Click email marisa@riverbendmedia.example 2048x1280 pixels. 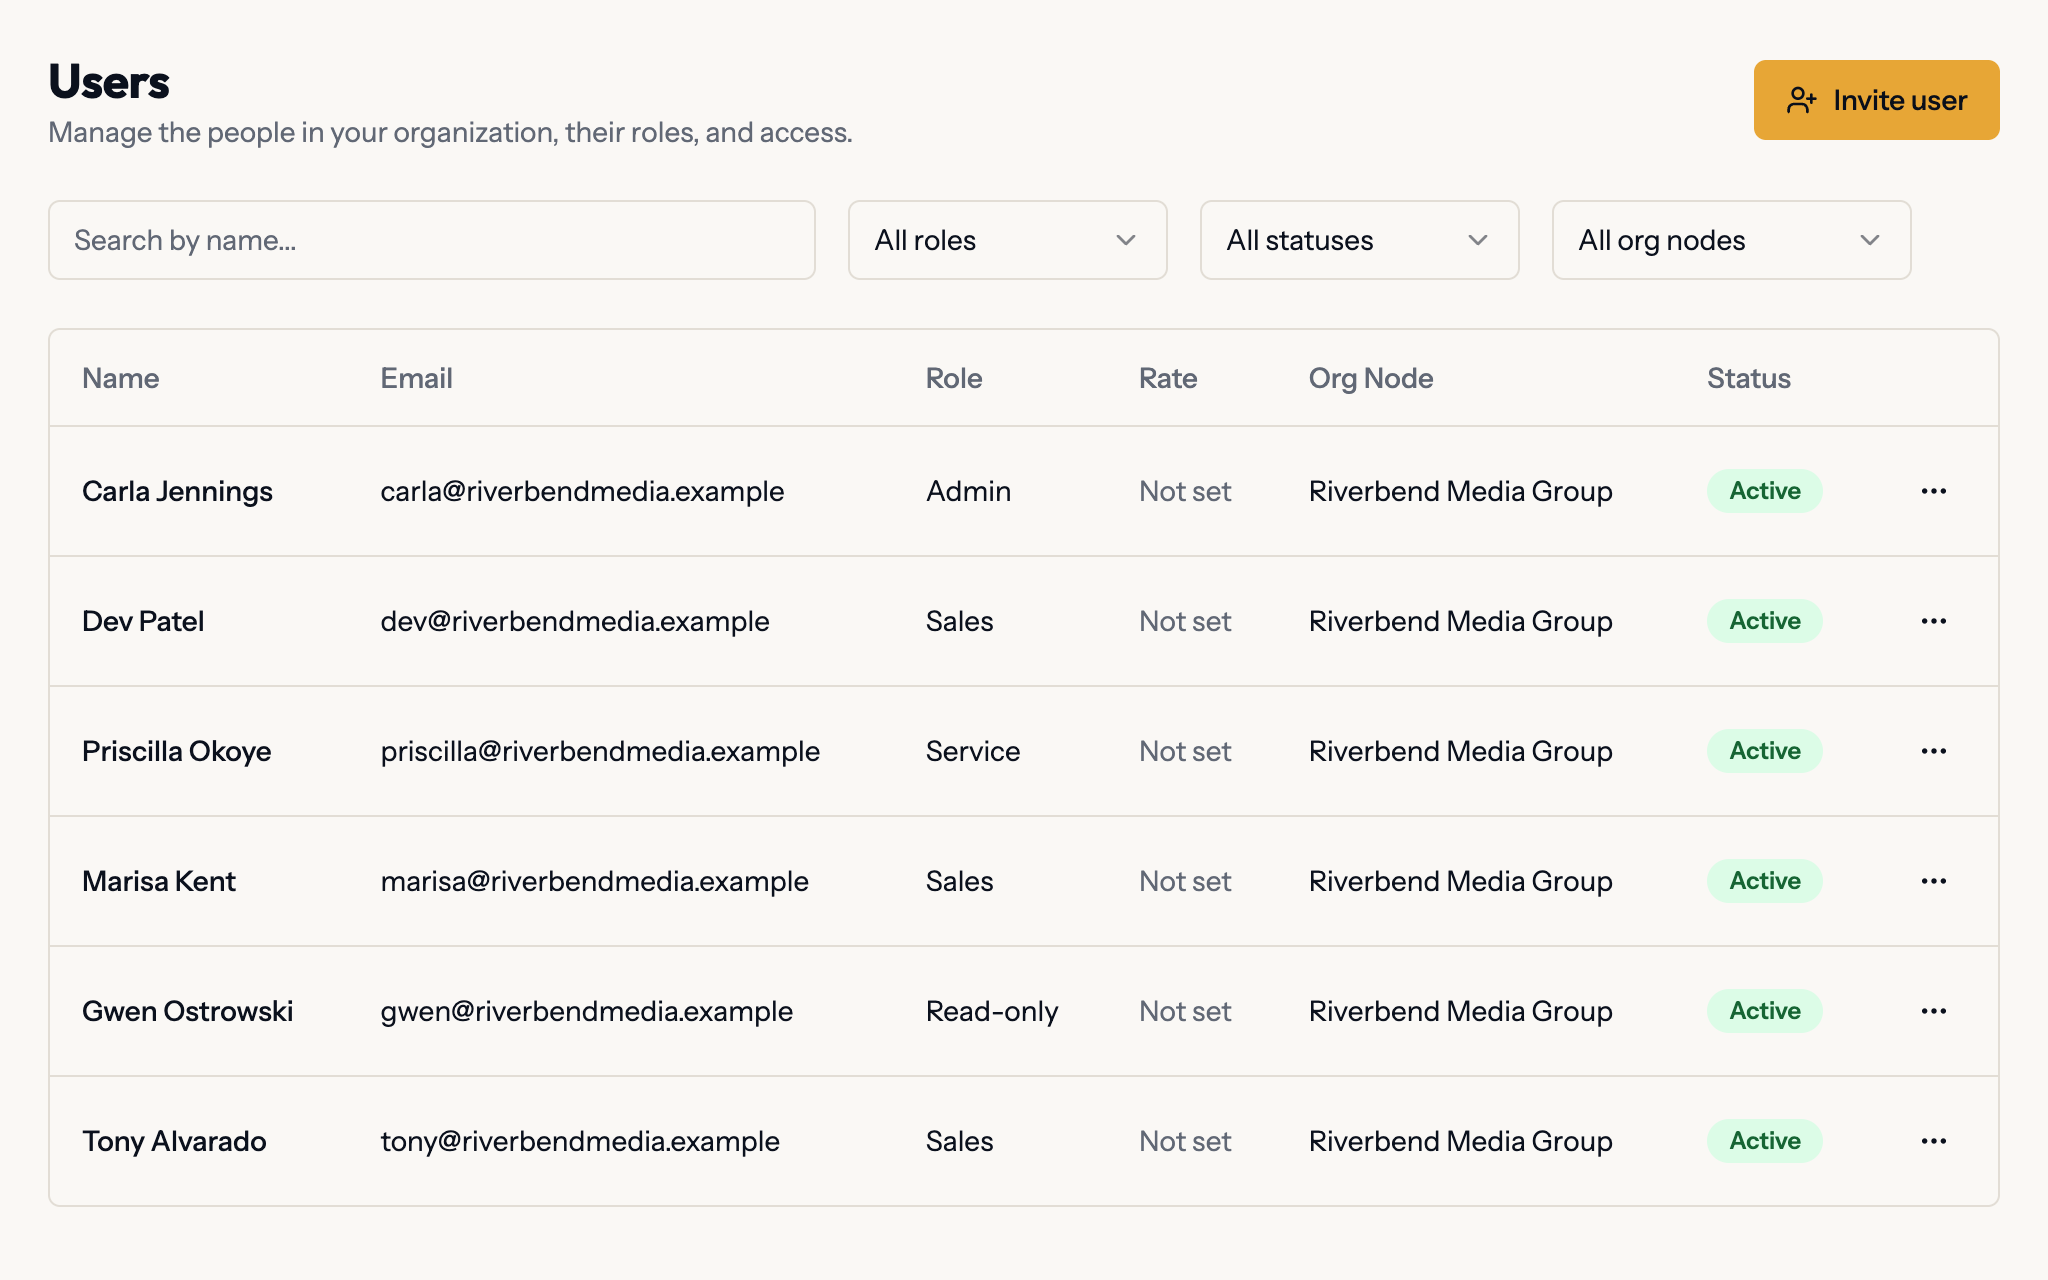click(594, 881)
